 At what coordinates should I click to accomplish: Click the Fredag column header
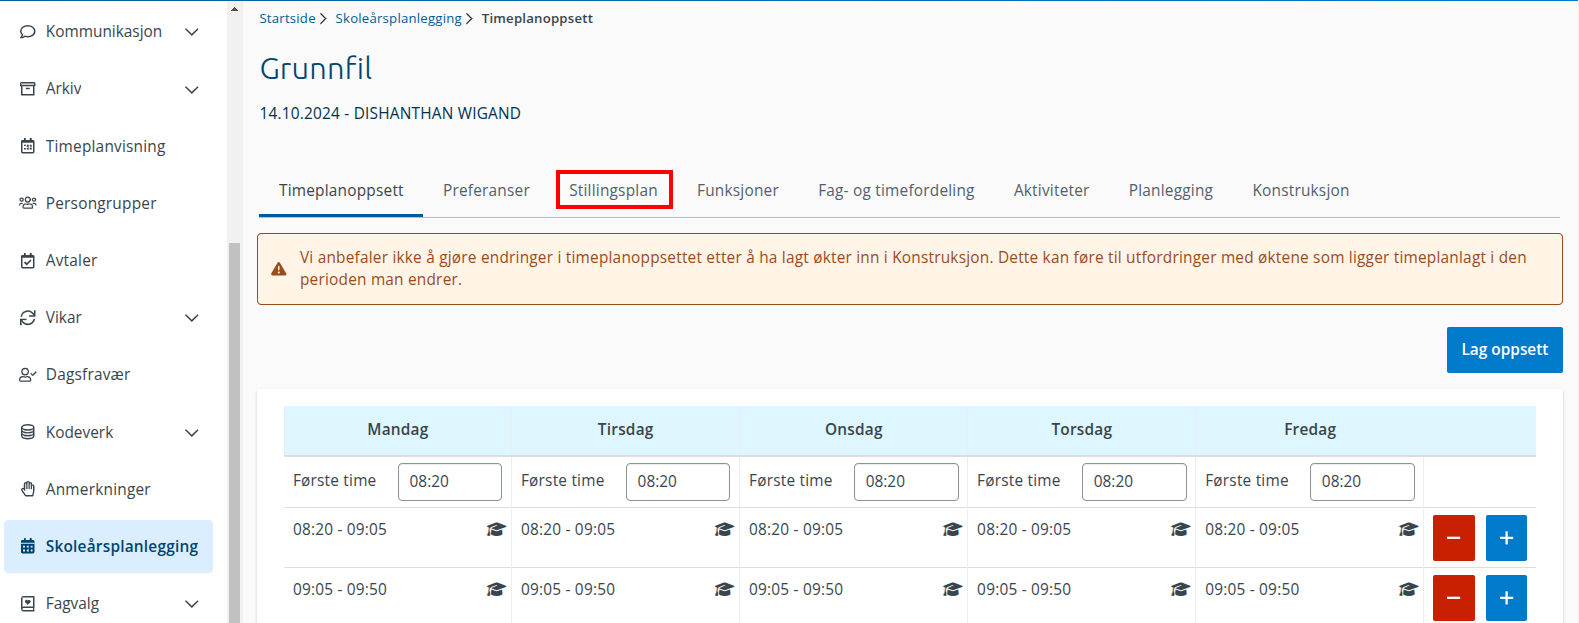tap(1310, 430)
